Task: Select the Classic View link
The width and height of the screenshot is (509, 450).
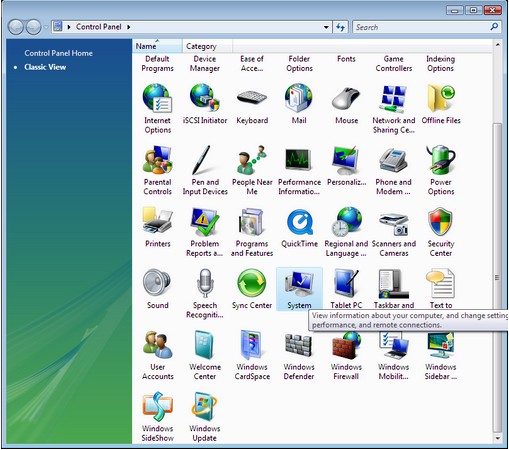Action: [45, 67]
